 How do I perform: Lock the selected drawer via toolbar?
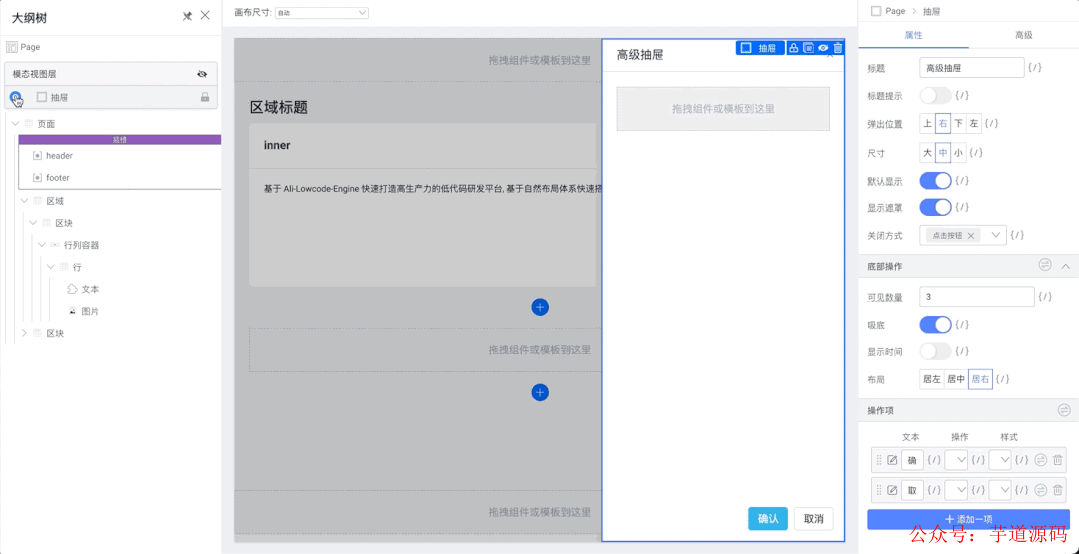pos(793,47)
